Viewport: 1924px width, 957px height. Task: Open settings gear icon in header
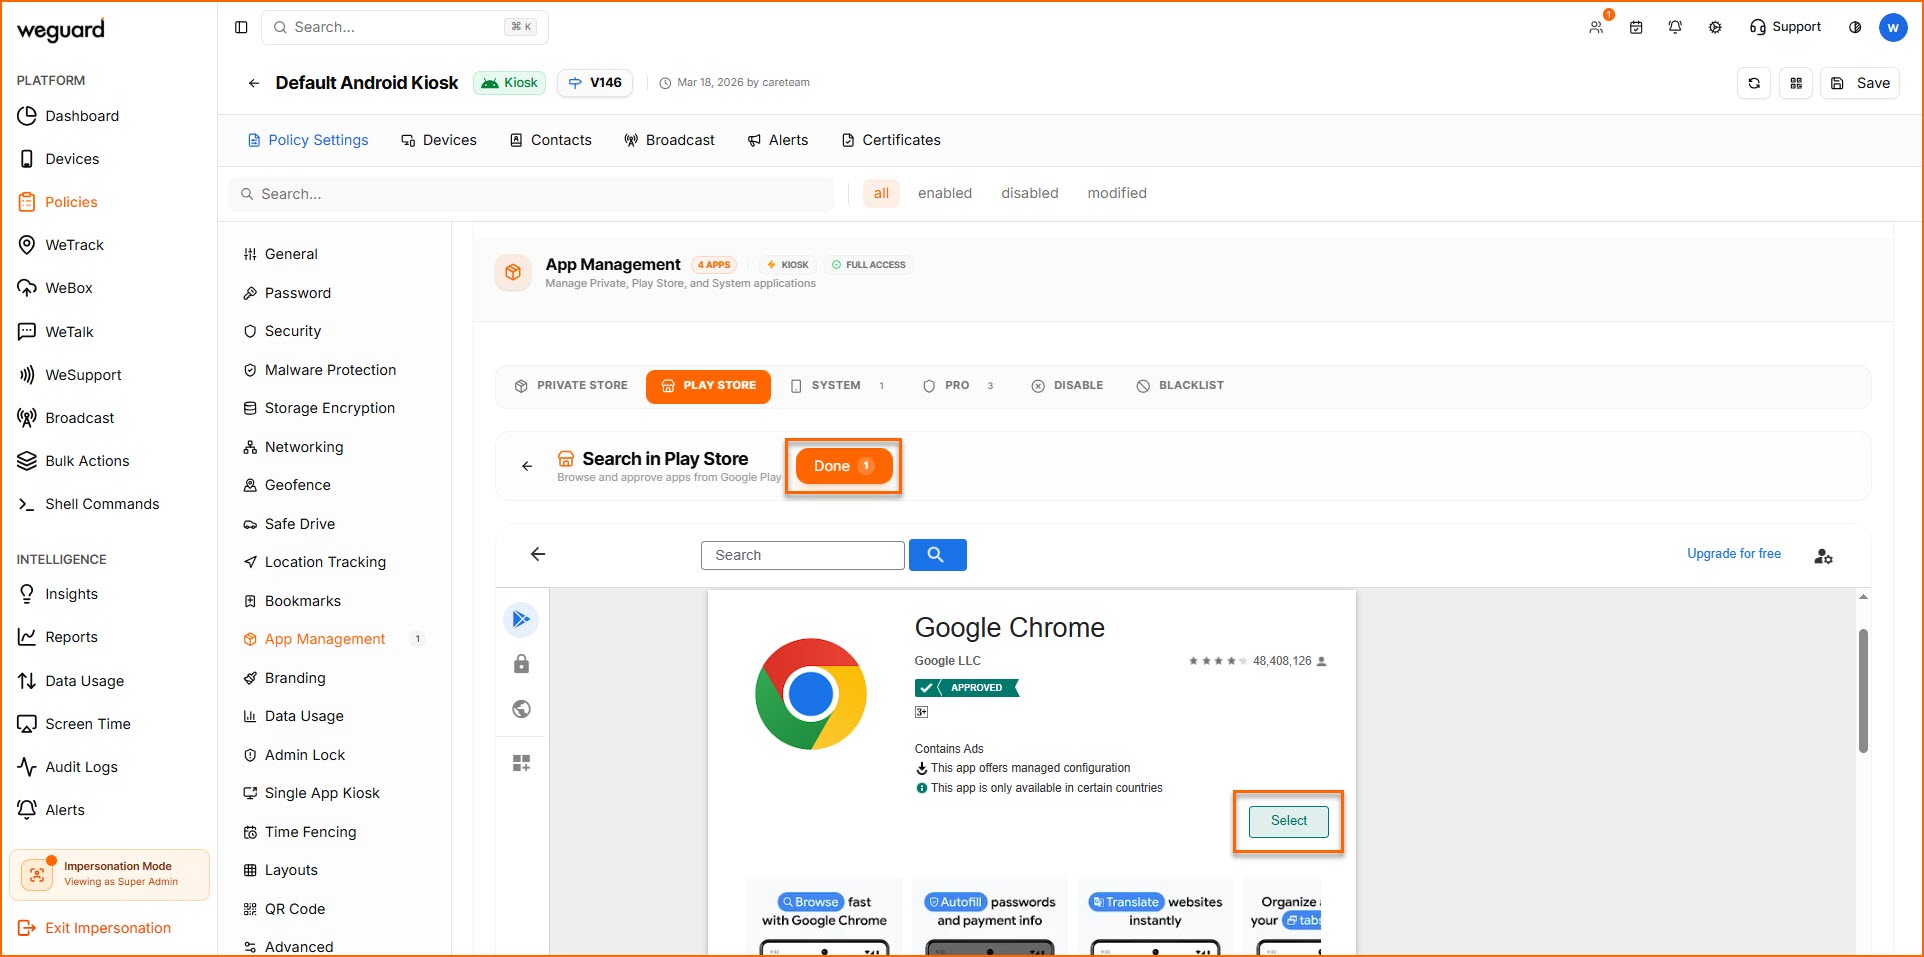click(x=1715, y=27)
